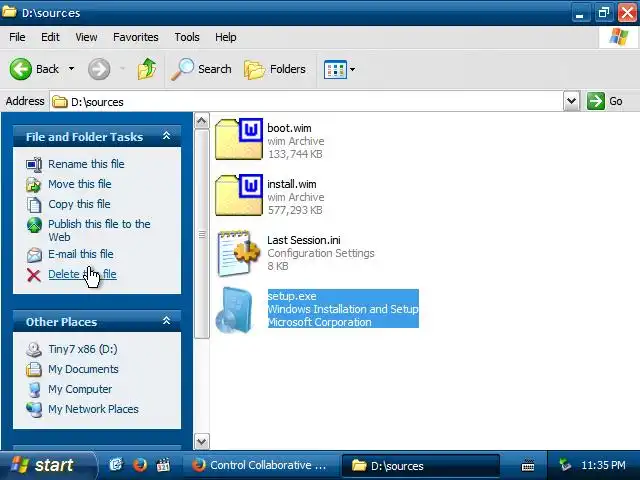This screenshot has width=640, height=480.
Task: Click the Rename this file link
Action: pos(86,164)
